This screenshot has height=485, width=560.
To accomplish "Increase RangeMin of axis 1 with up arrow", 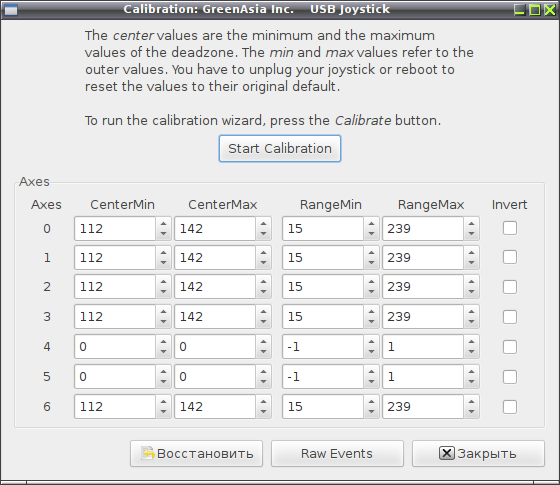I will click(371, 252).
